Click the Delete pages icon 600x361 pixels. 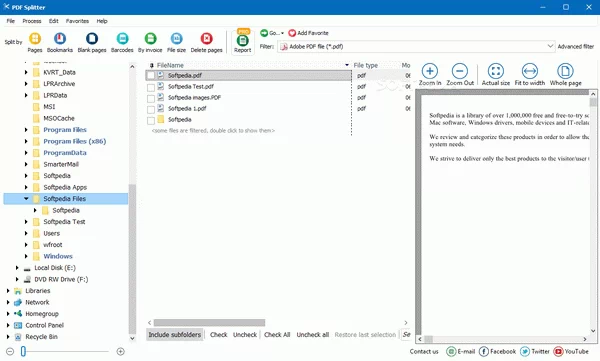[x=207, y=39]
